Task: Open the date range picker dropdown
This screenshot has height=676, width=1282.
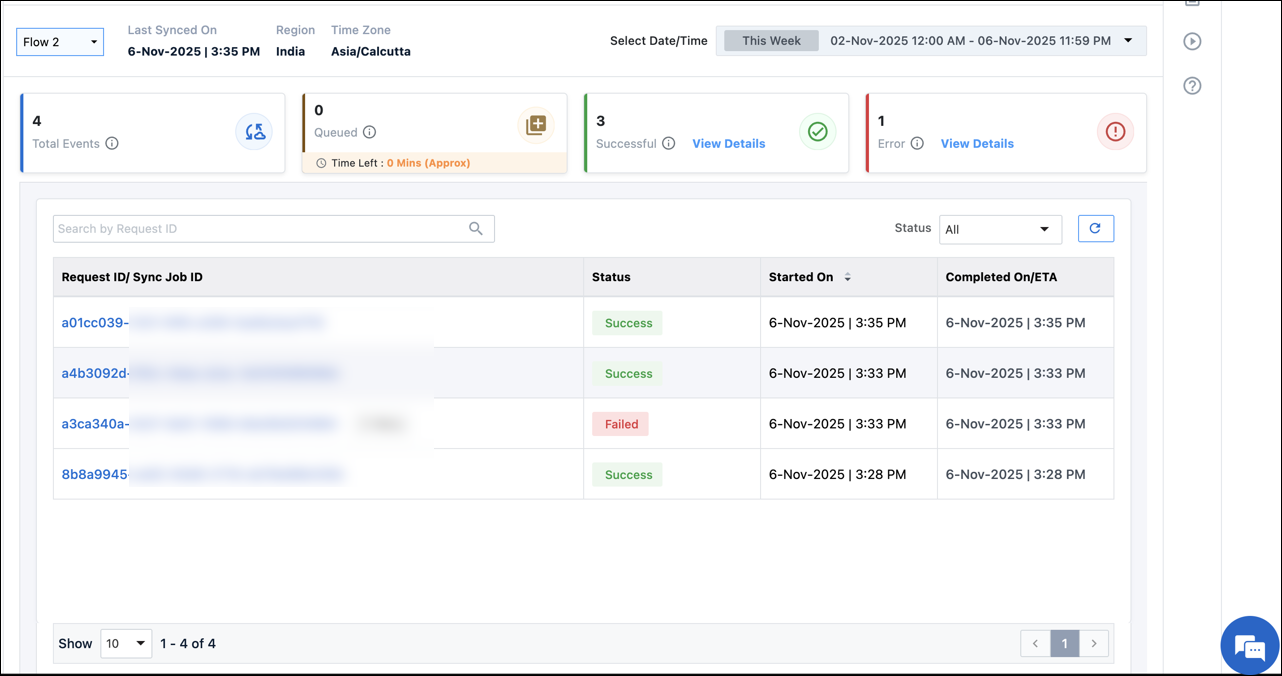Action: 1128,41
